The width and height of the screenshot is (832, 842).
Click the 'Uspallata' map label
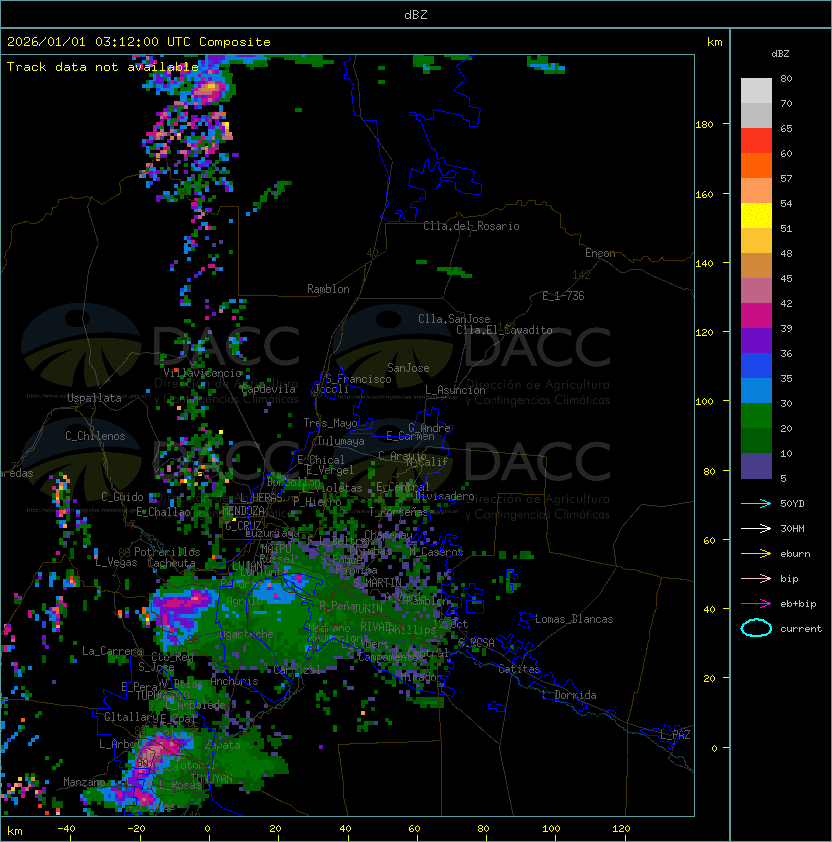pos(94,398)
